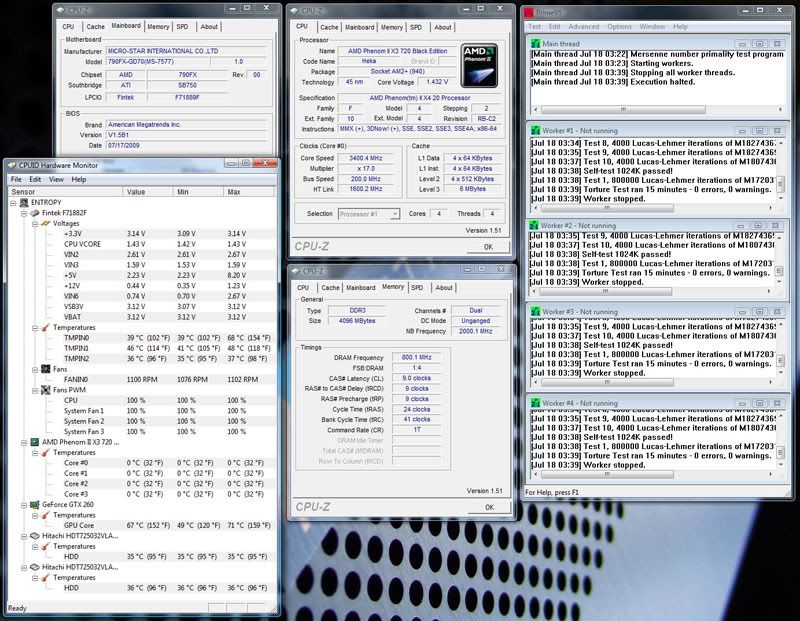Click the Worker #4 window icon
This screenshot has height=621, width=800.
tap(535, 403)
